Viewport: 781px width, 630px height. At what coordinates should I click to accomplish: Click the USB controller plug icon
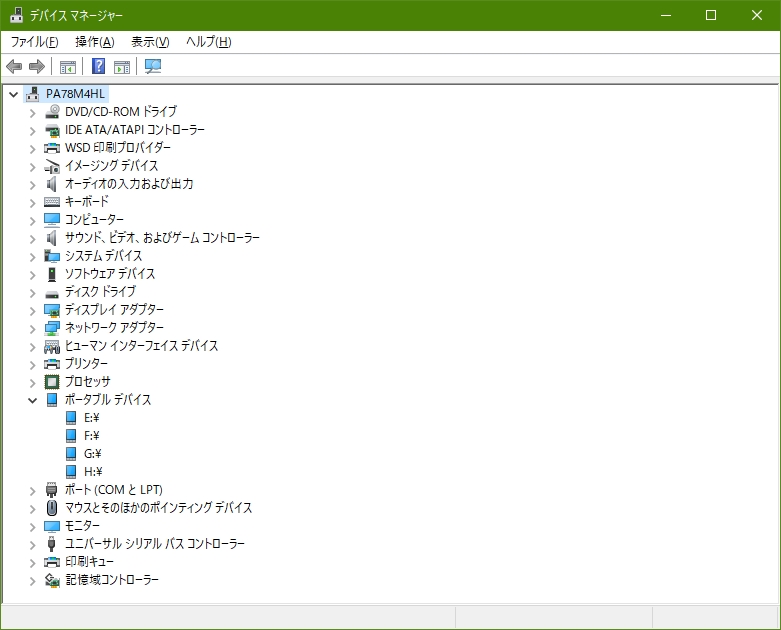pos(52,544)
